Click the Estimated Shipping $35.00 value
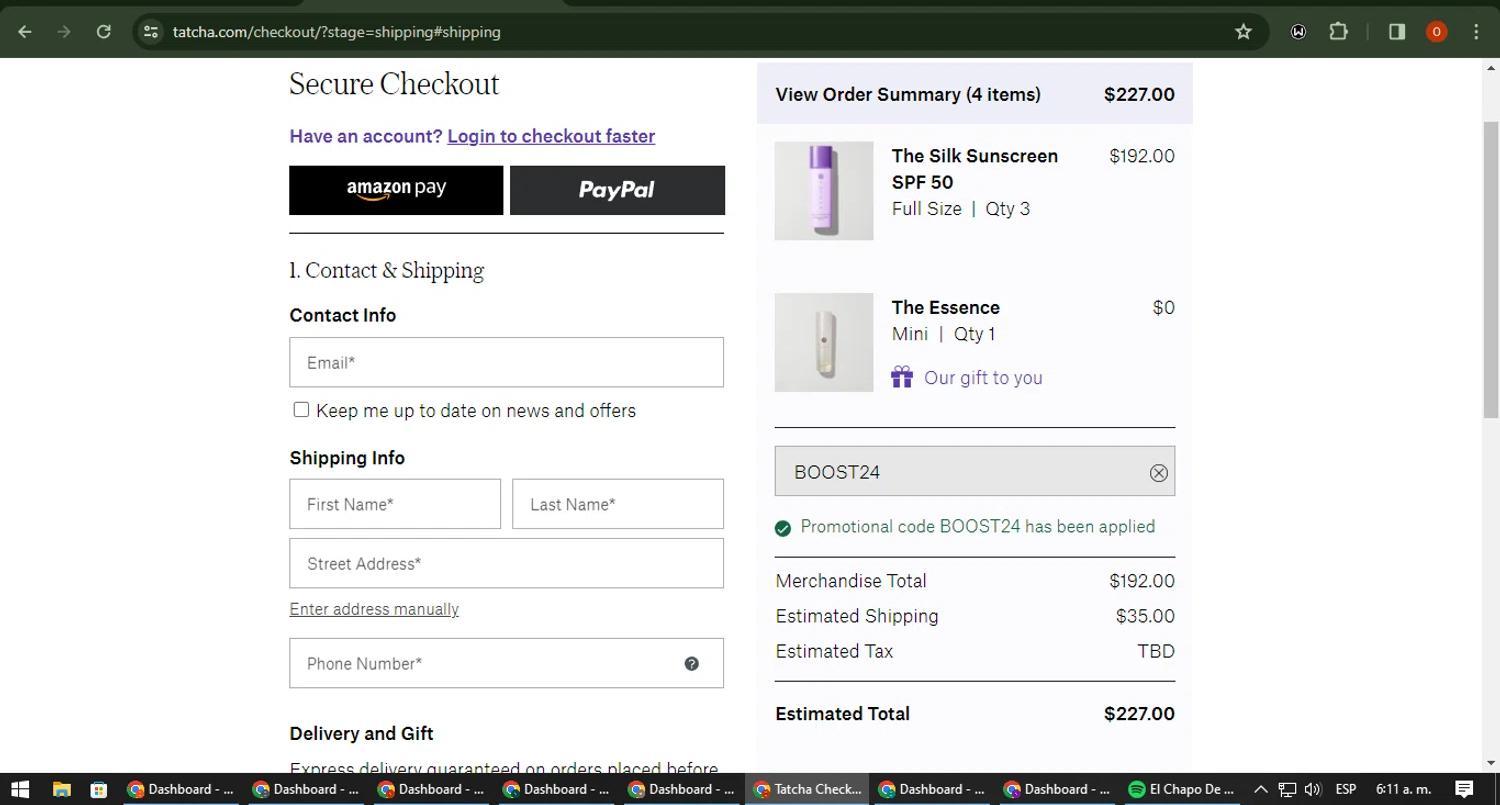The image size is (1500, 805). pyautogui.click(x=1145, y=616)
